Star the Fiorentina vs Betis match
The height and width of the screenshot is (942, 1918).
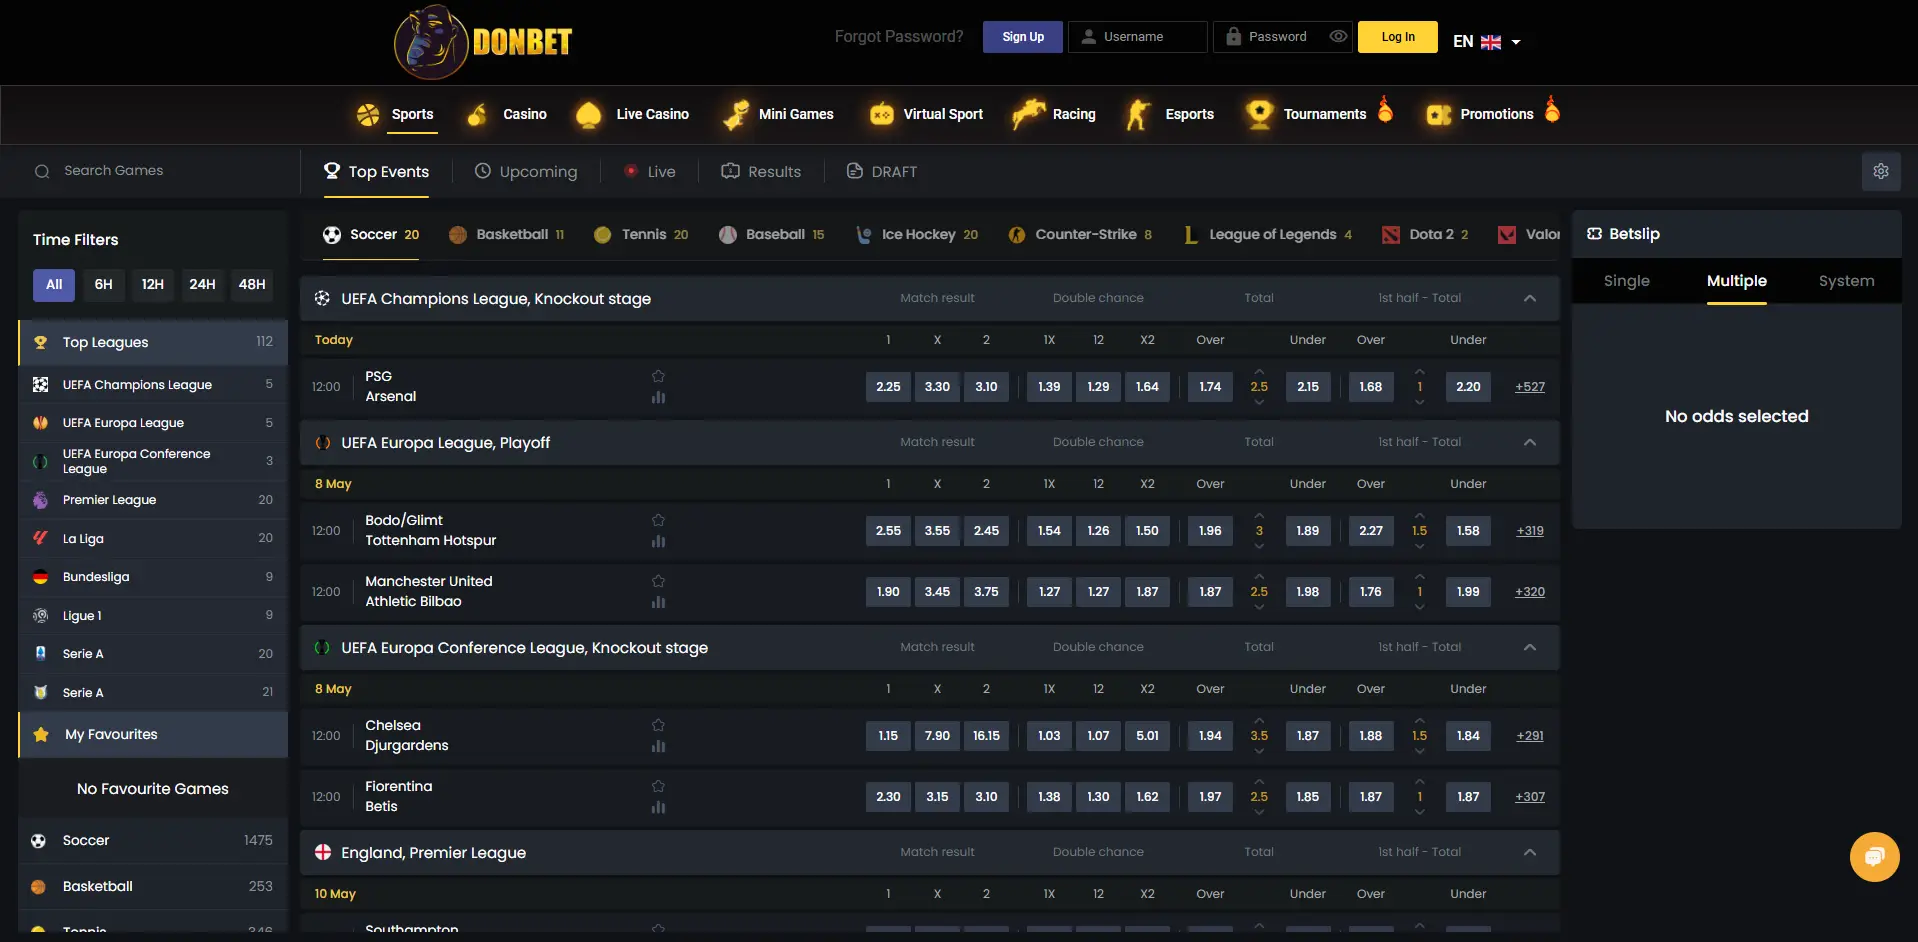658,786
